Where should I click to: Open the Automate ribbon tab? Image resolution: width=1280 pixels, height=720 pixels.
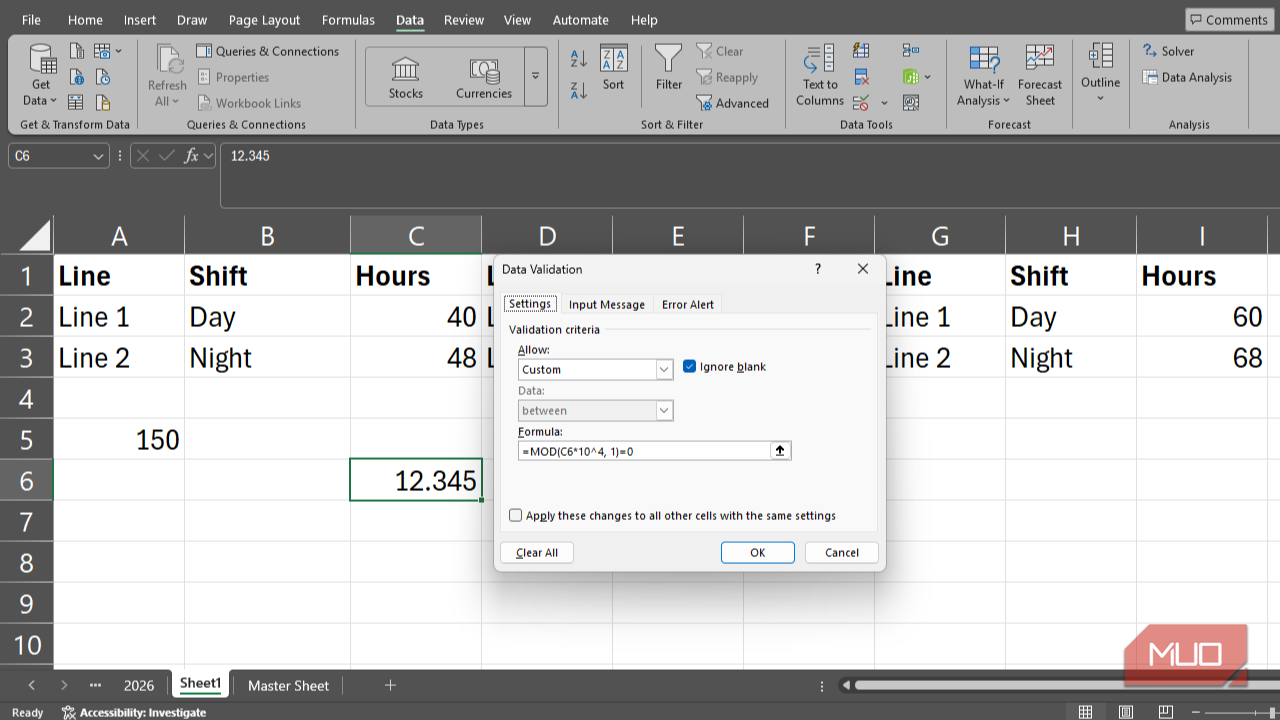tap(581, 20)
